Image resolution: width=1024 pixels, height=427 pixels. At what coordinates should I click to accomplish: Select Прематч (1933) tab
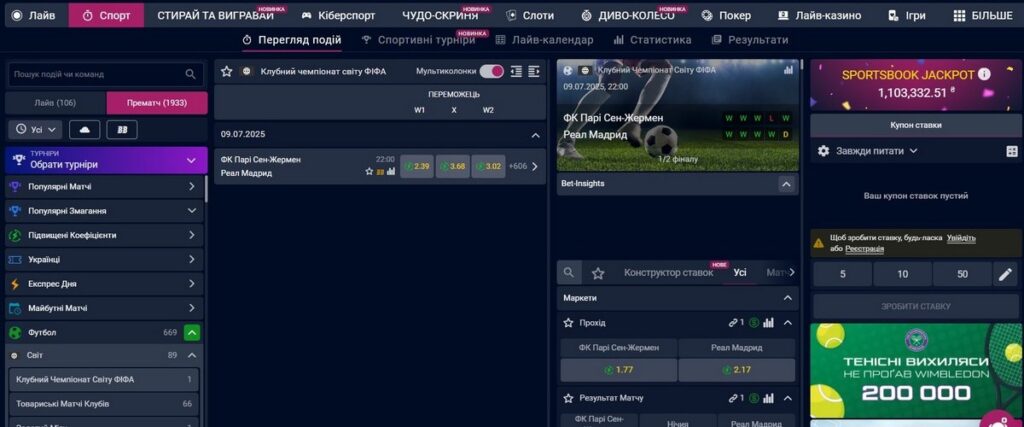point(157,103)
